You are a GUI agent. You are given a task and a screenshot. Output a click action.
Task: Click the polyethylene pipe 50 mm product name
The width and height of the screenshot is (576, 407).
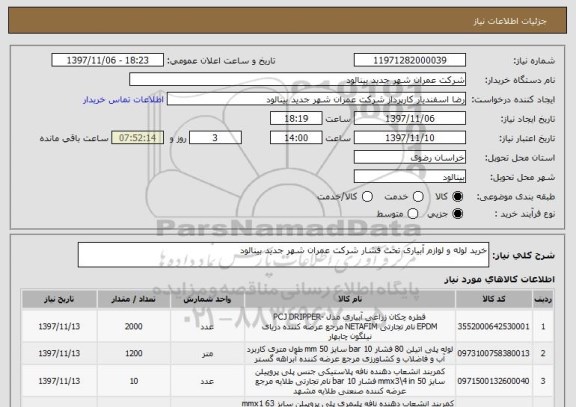(350, 353)
